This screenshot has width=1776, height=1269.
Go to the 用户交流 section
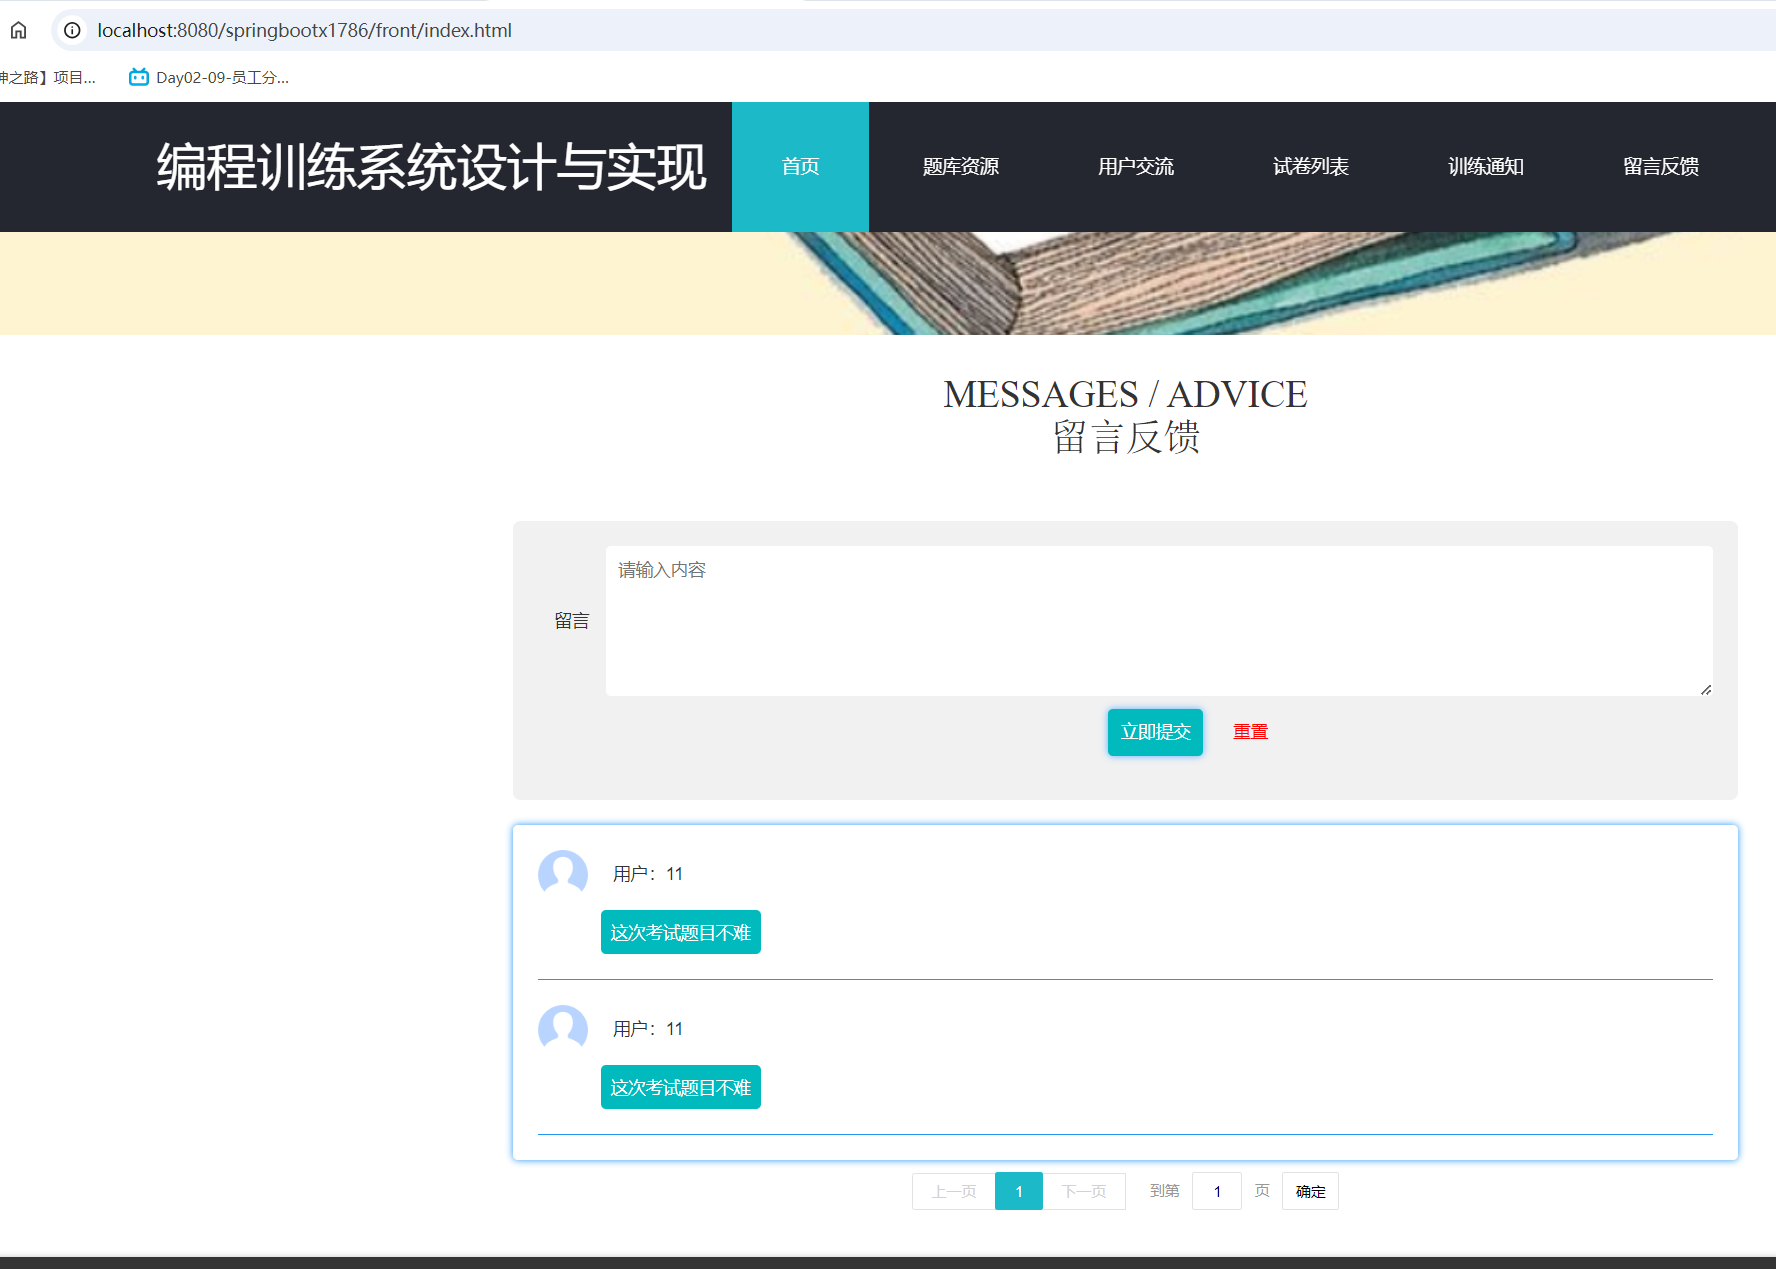(x=1135, y=167)
